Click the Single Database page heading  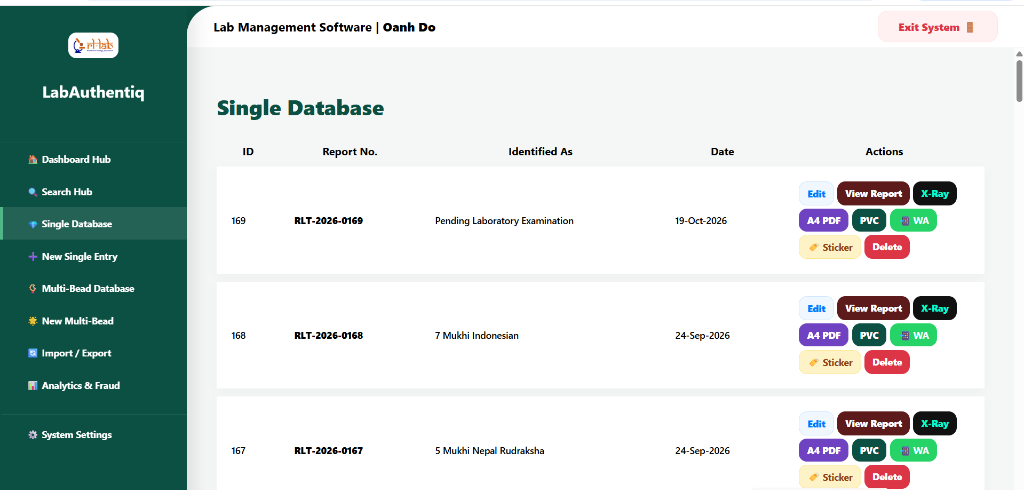(300, 108)
